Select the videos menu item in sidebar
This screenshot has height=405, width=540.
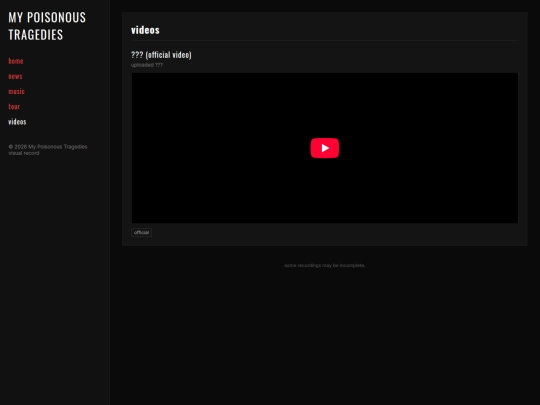(17, 122)
